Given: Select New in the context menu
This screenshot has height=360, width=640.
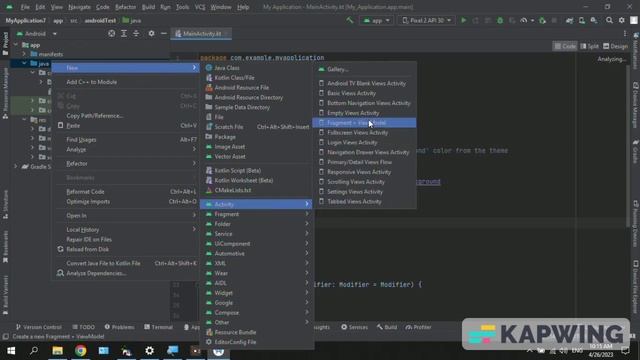Looking at the screenshot, I should click(x=126, y=68).
